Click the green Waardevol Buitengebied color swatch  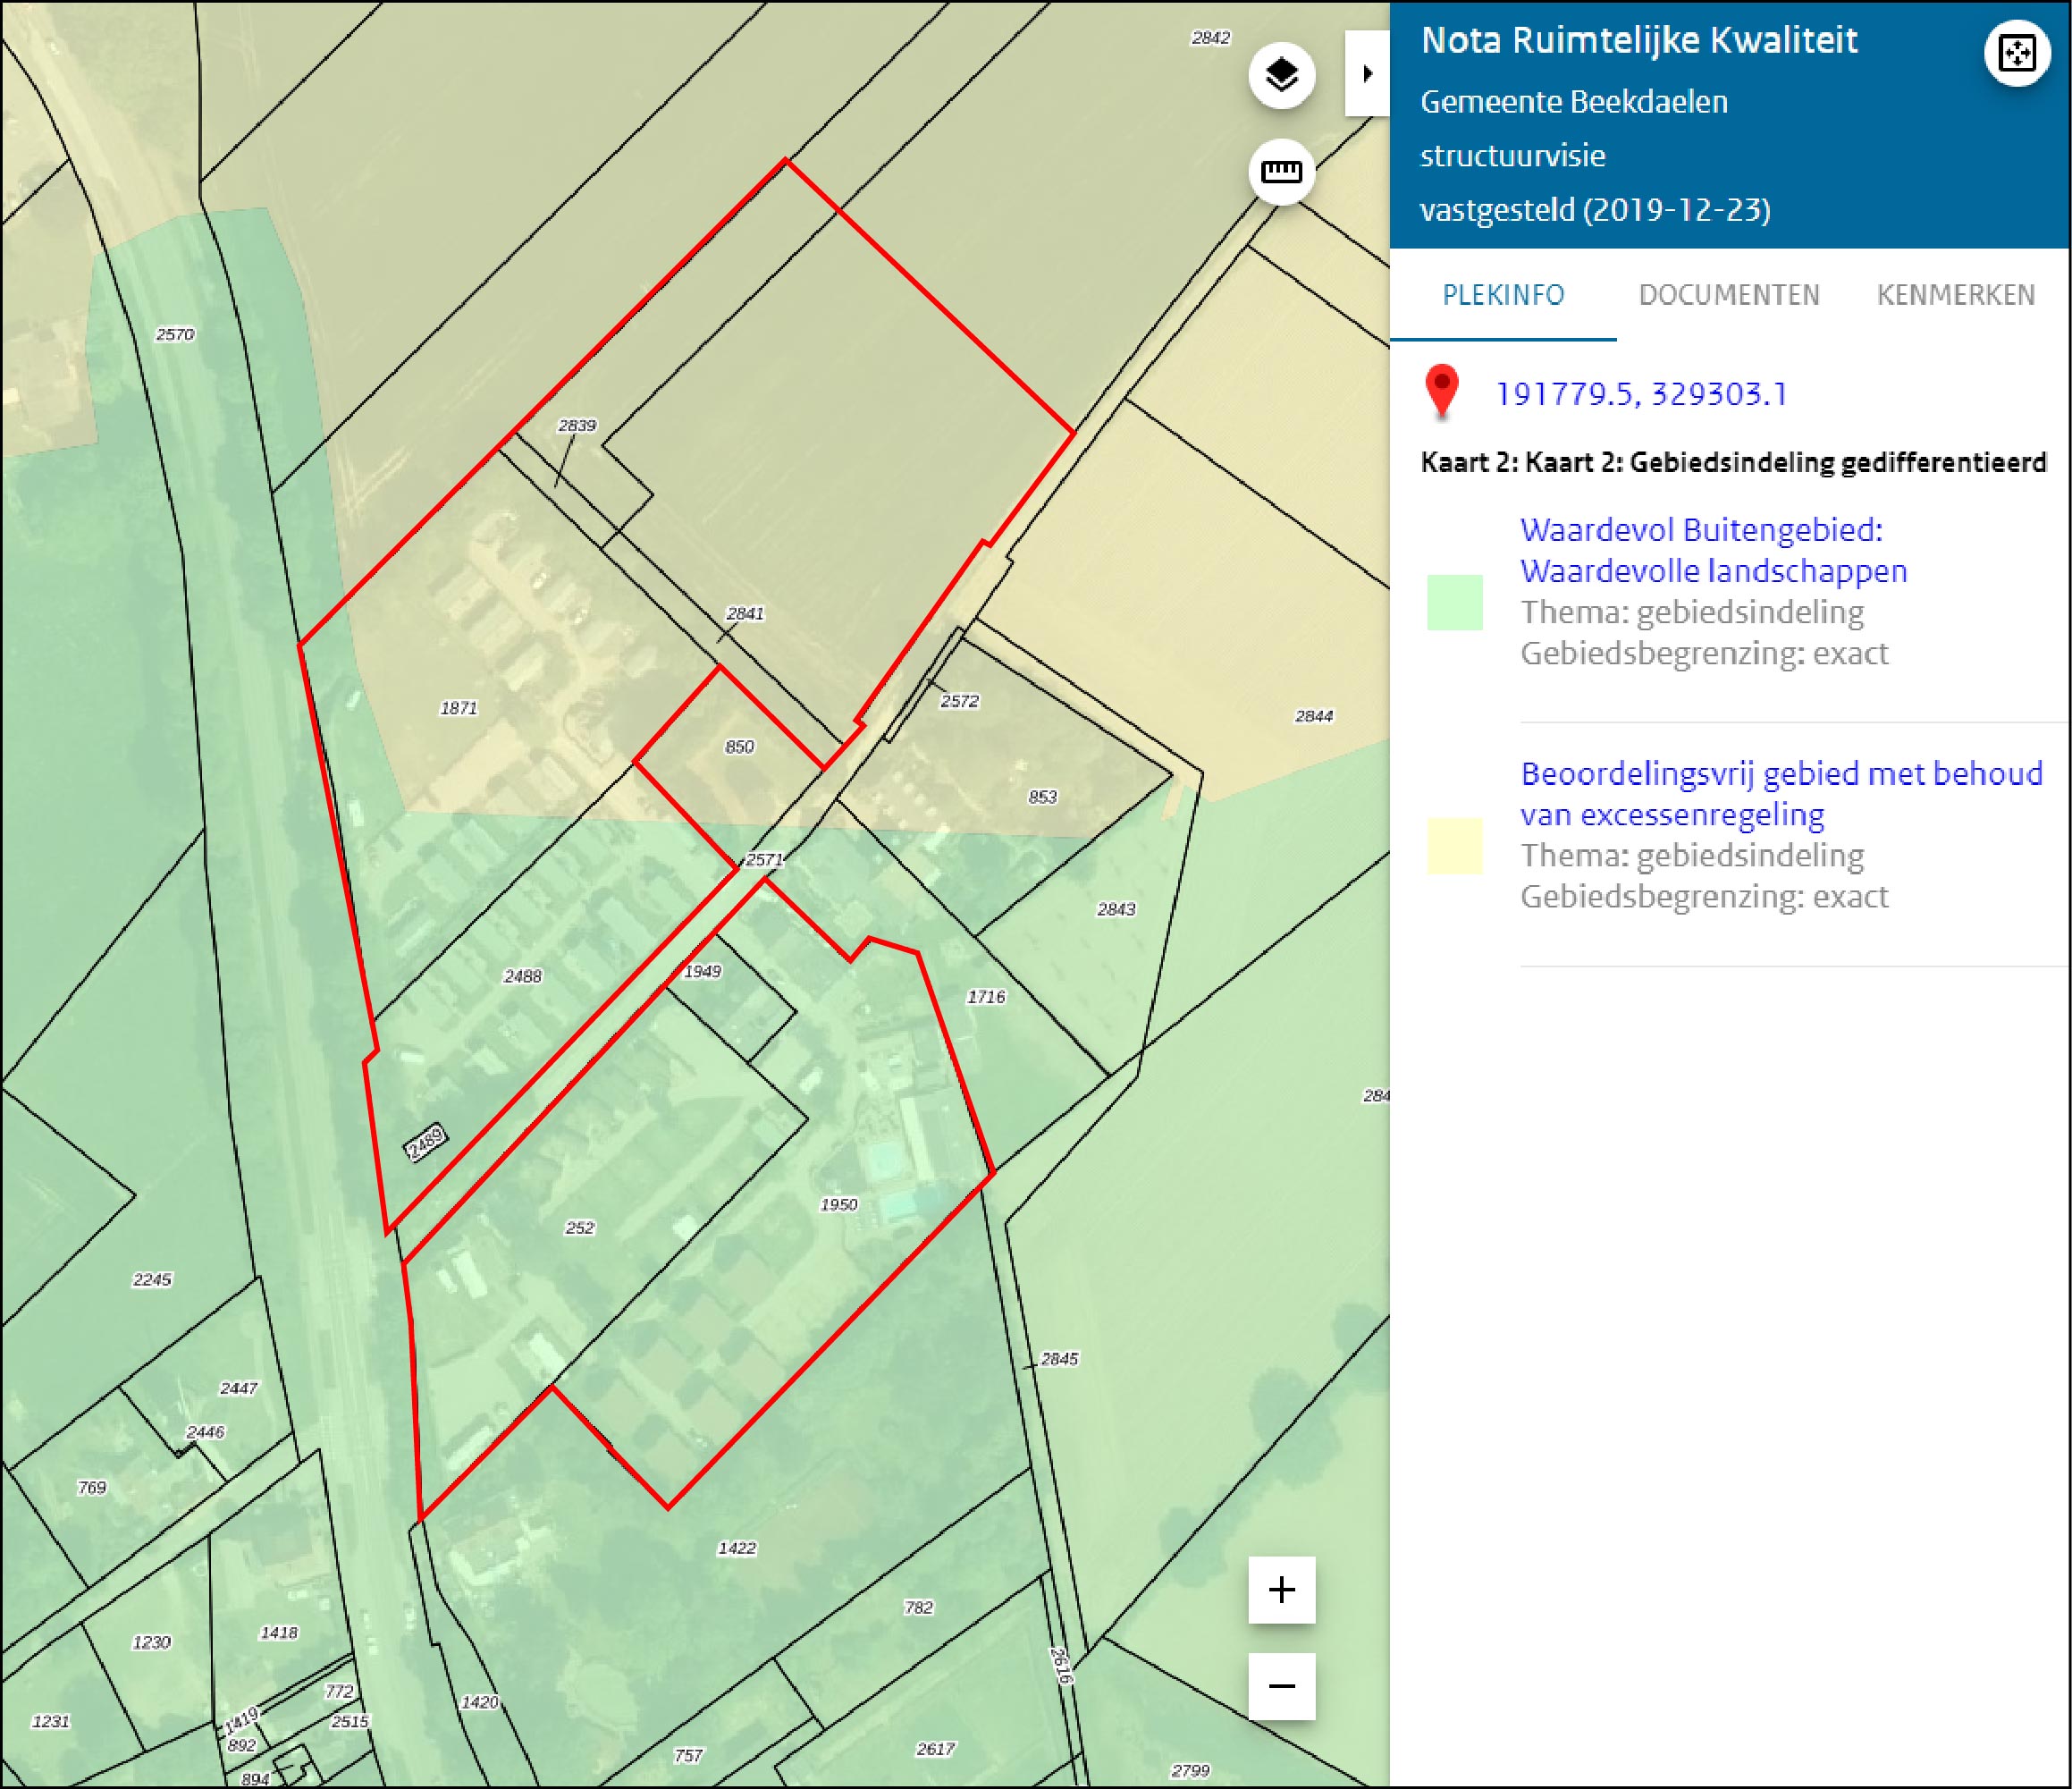coord(1454,602)
